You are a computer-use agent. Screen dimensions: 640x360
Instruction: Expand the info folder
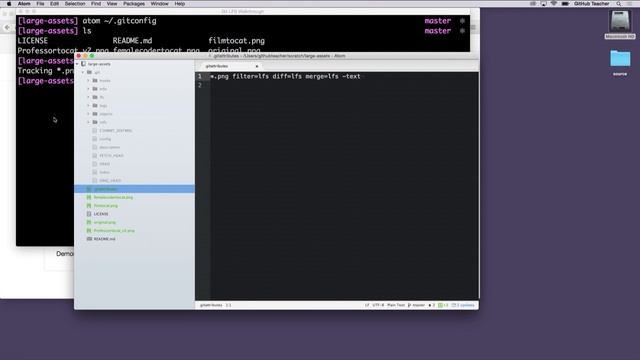[89, 89]
